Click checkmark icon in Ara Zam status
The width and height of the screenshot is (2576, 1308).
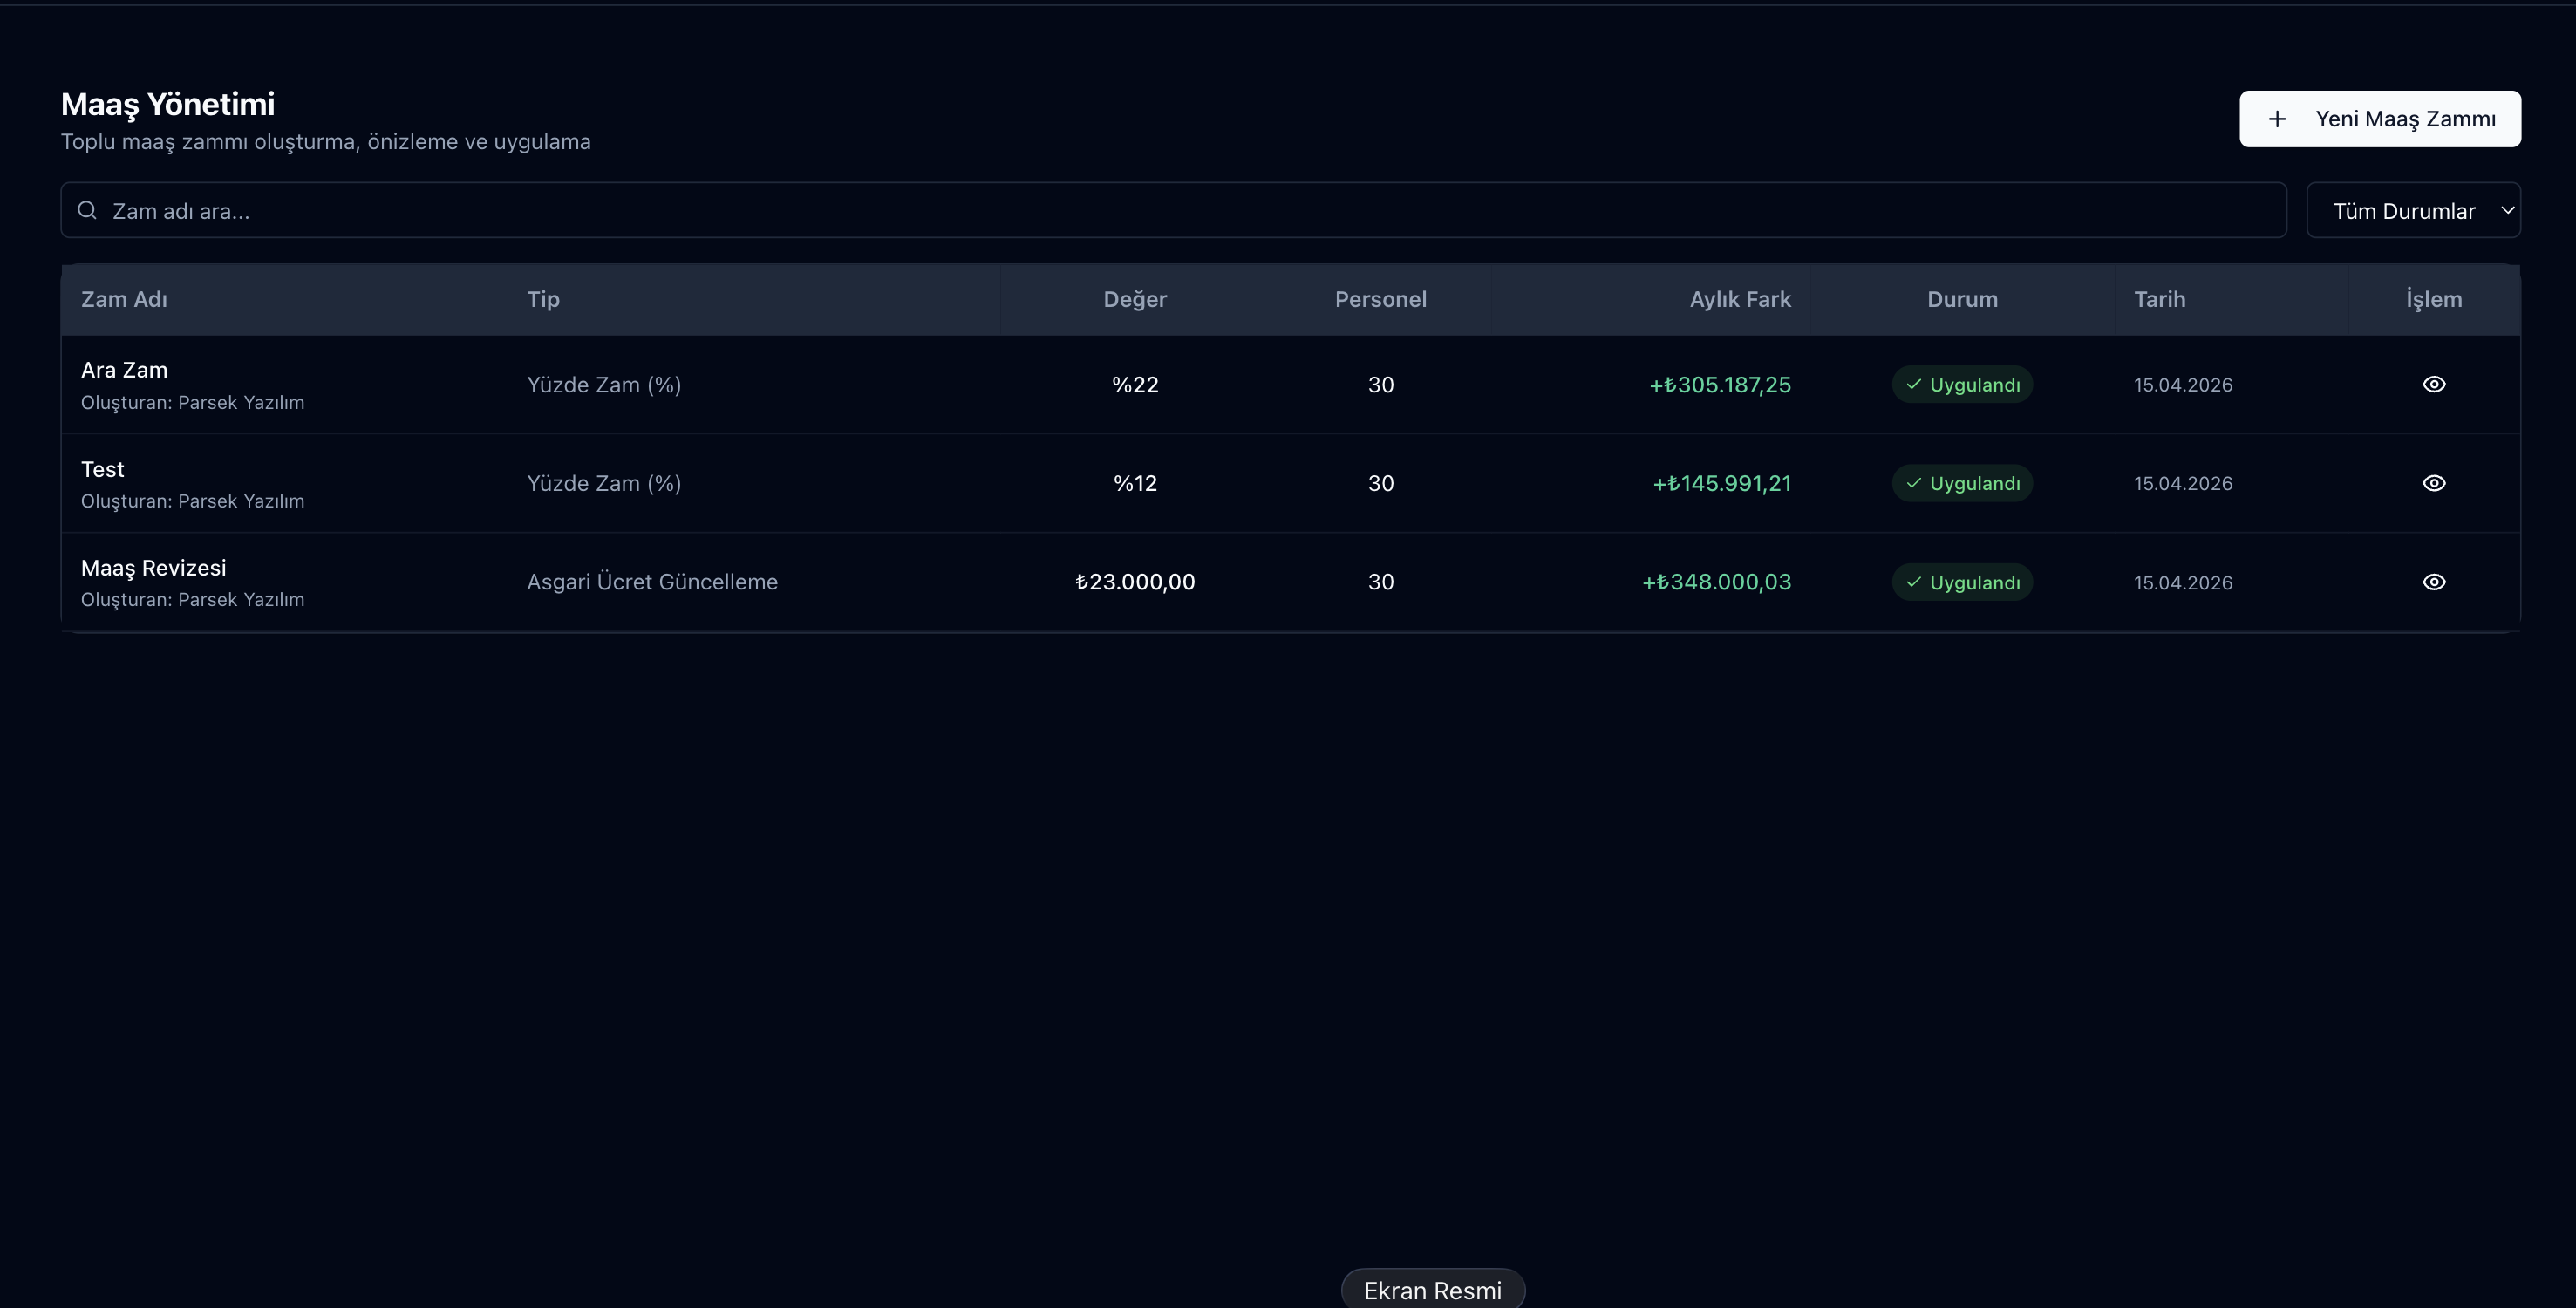[x=1914, y=384]
